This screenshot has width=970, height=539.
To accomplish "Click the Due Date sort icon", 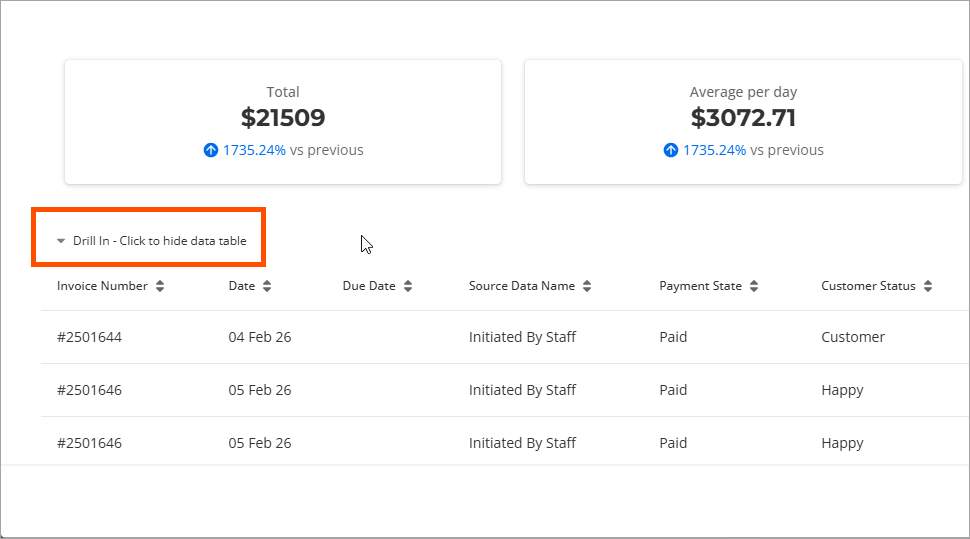I will click(408, 286).
